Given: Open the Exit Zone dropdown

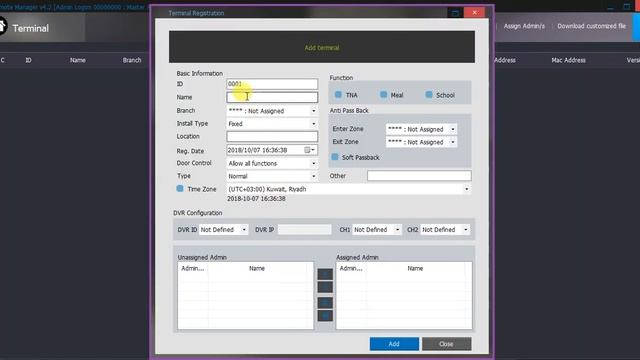Looking at the screenshot, I should [x=421, y=142].
